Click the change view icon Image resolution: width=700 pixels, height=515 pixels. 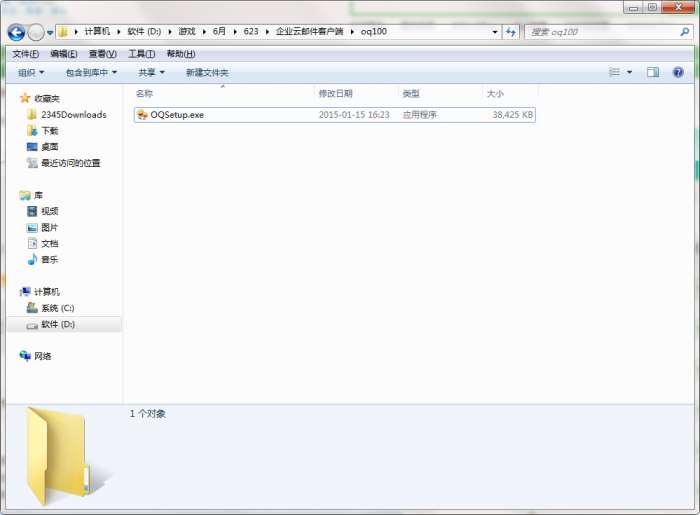pos(615,72)
